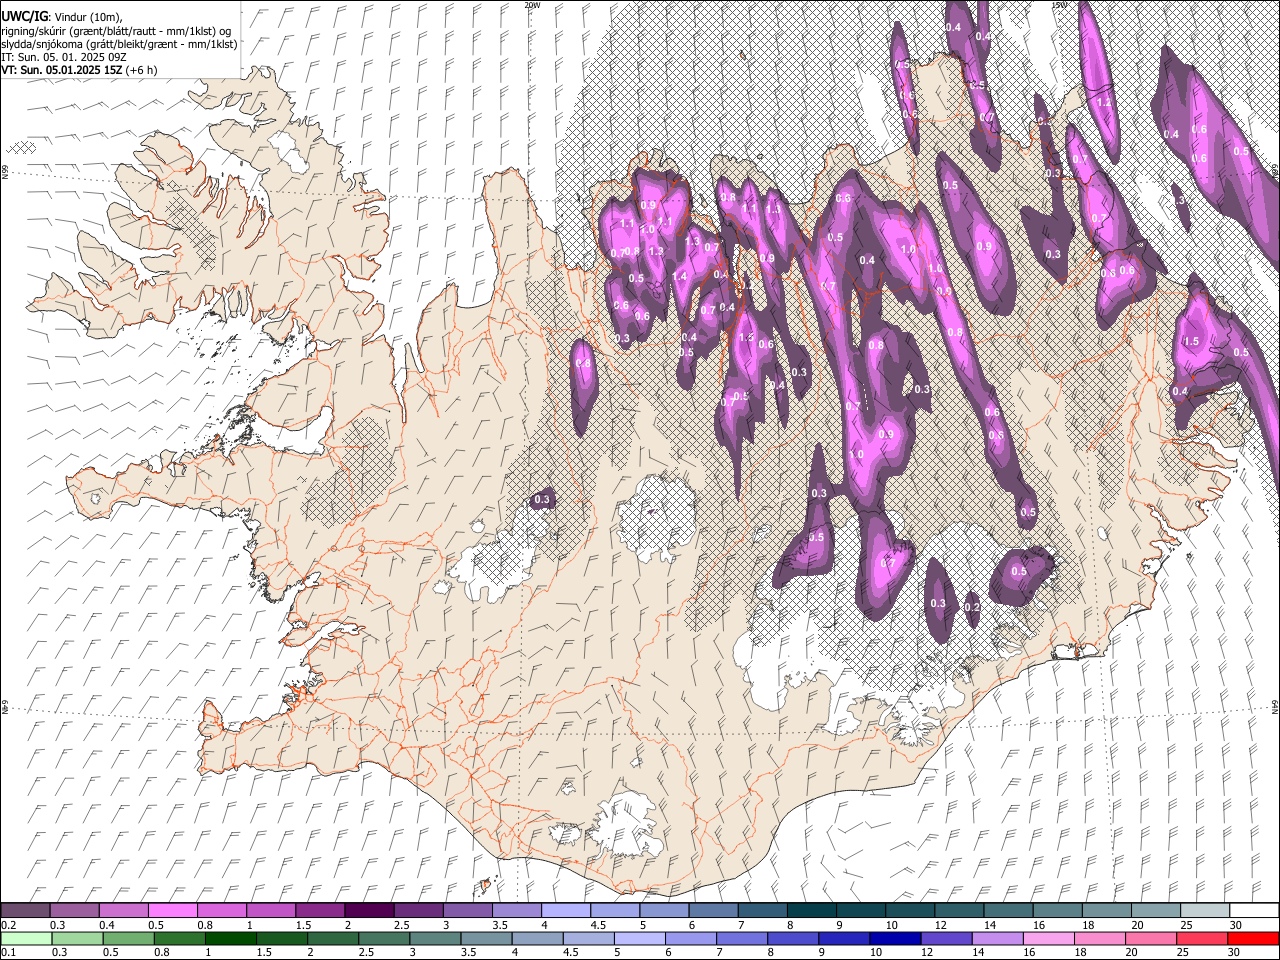Click the upper legend swatch labelled 9

click(x=860, y=910)
